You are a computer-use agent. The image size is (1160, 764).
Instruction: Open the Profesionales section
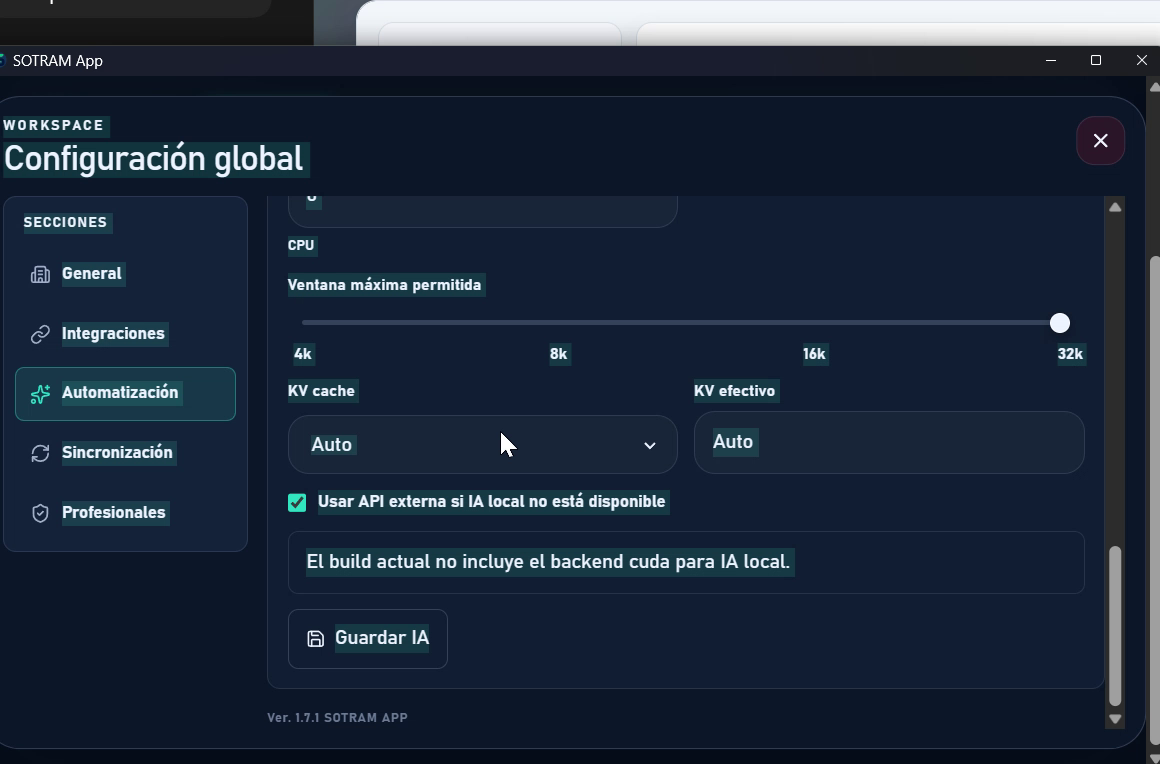(x=125, y=513)
